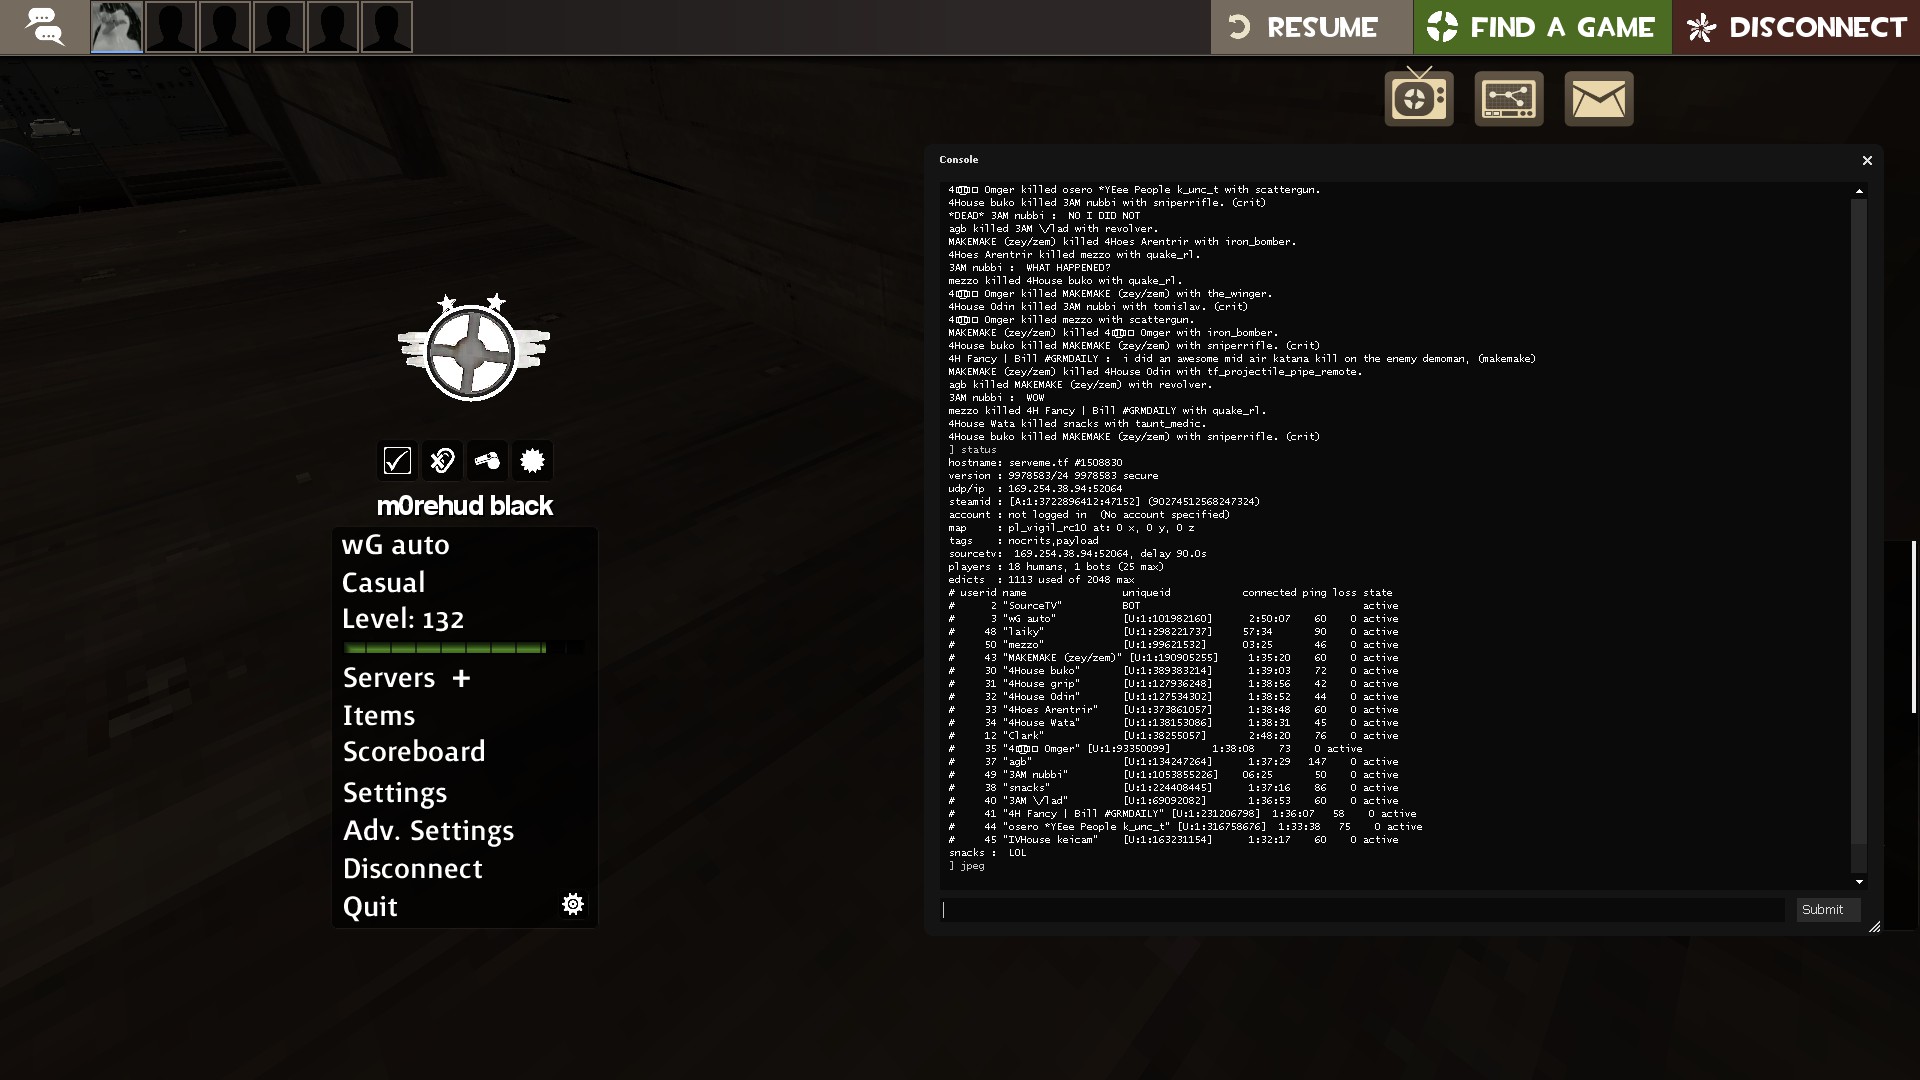Viewport: 1920px width, 1080px height.
Task: Open Adv. Settings
Action: click(x=428, y=831)
